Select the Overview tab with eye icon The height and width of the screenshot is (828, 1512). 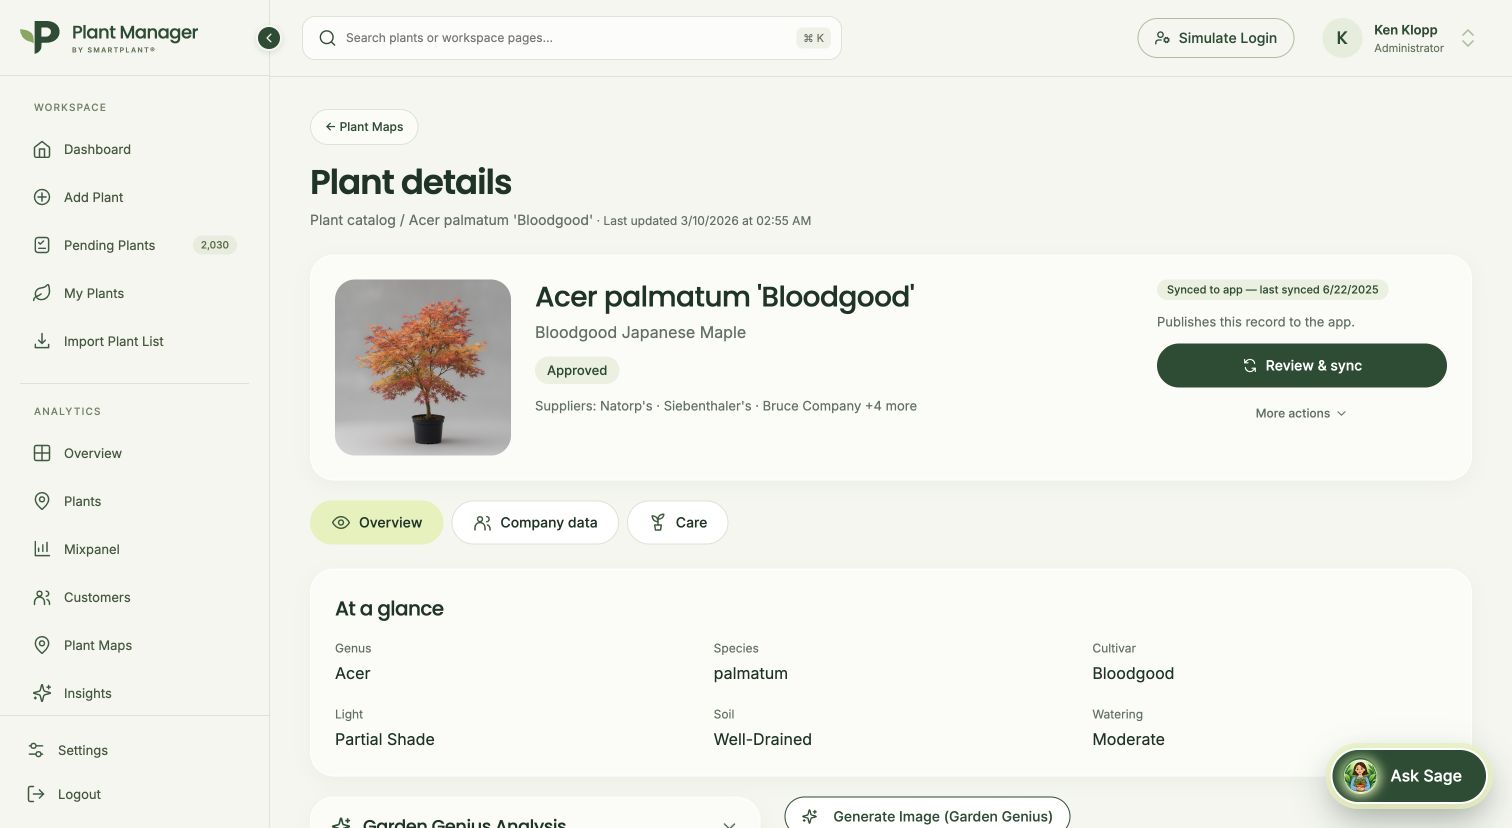tap(376, 523)
